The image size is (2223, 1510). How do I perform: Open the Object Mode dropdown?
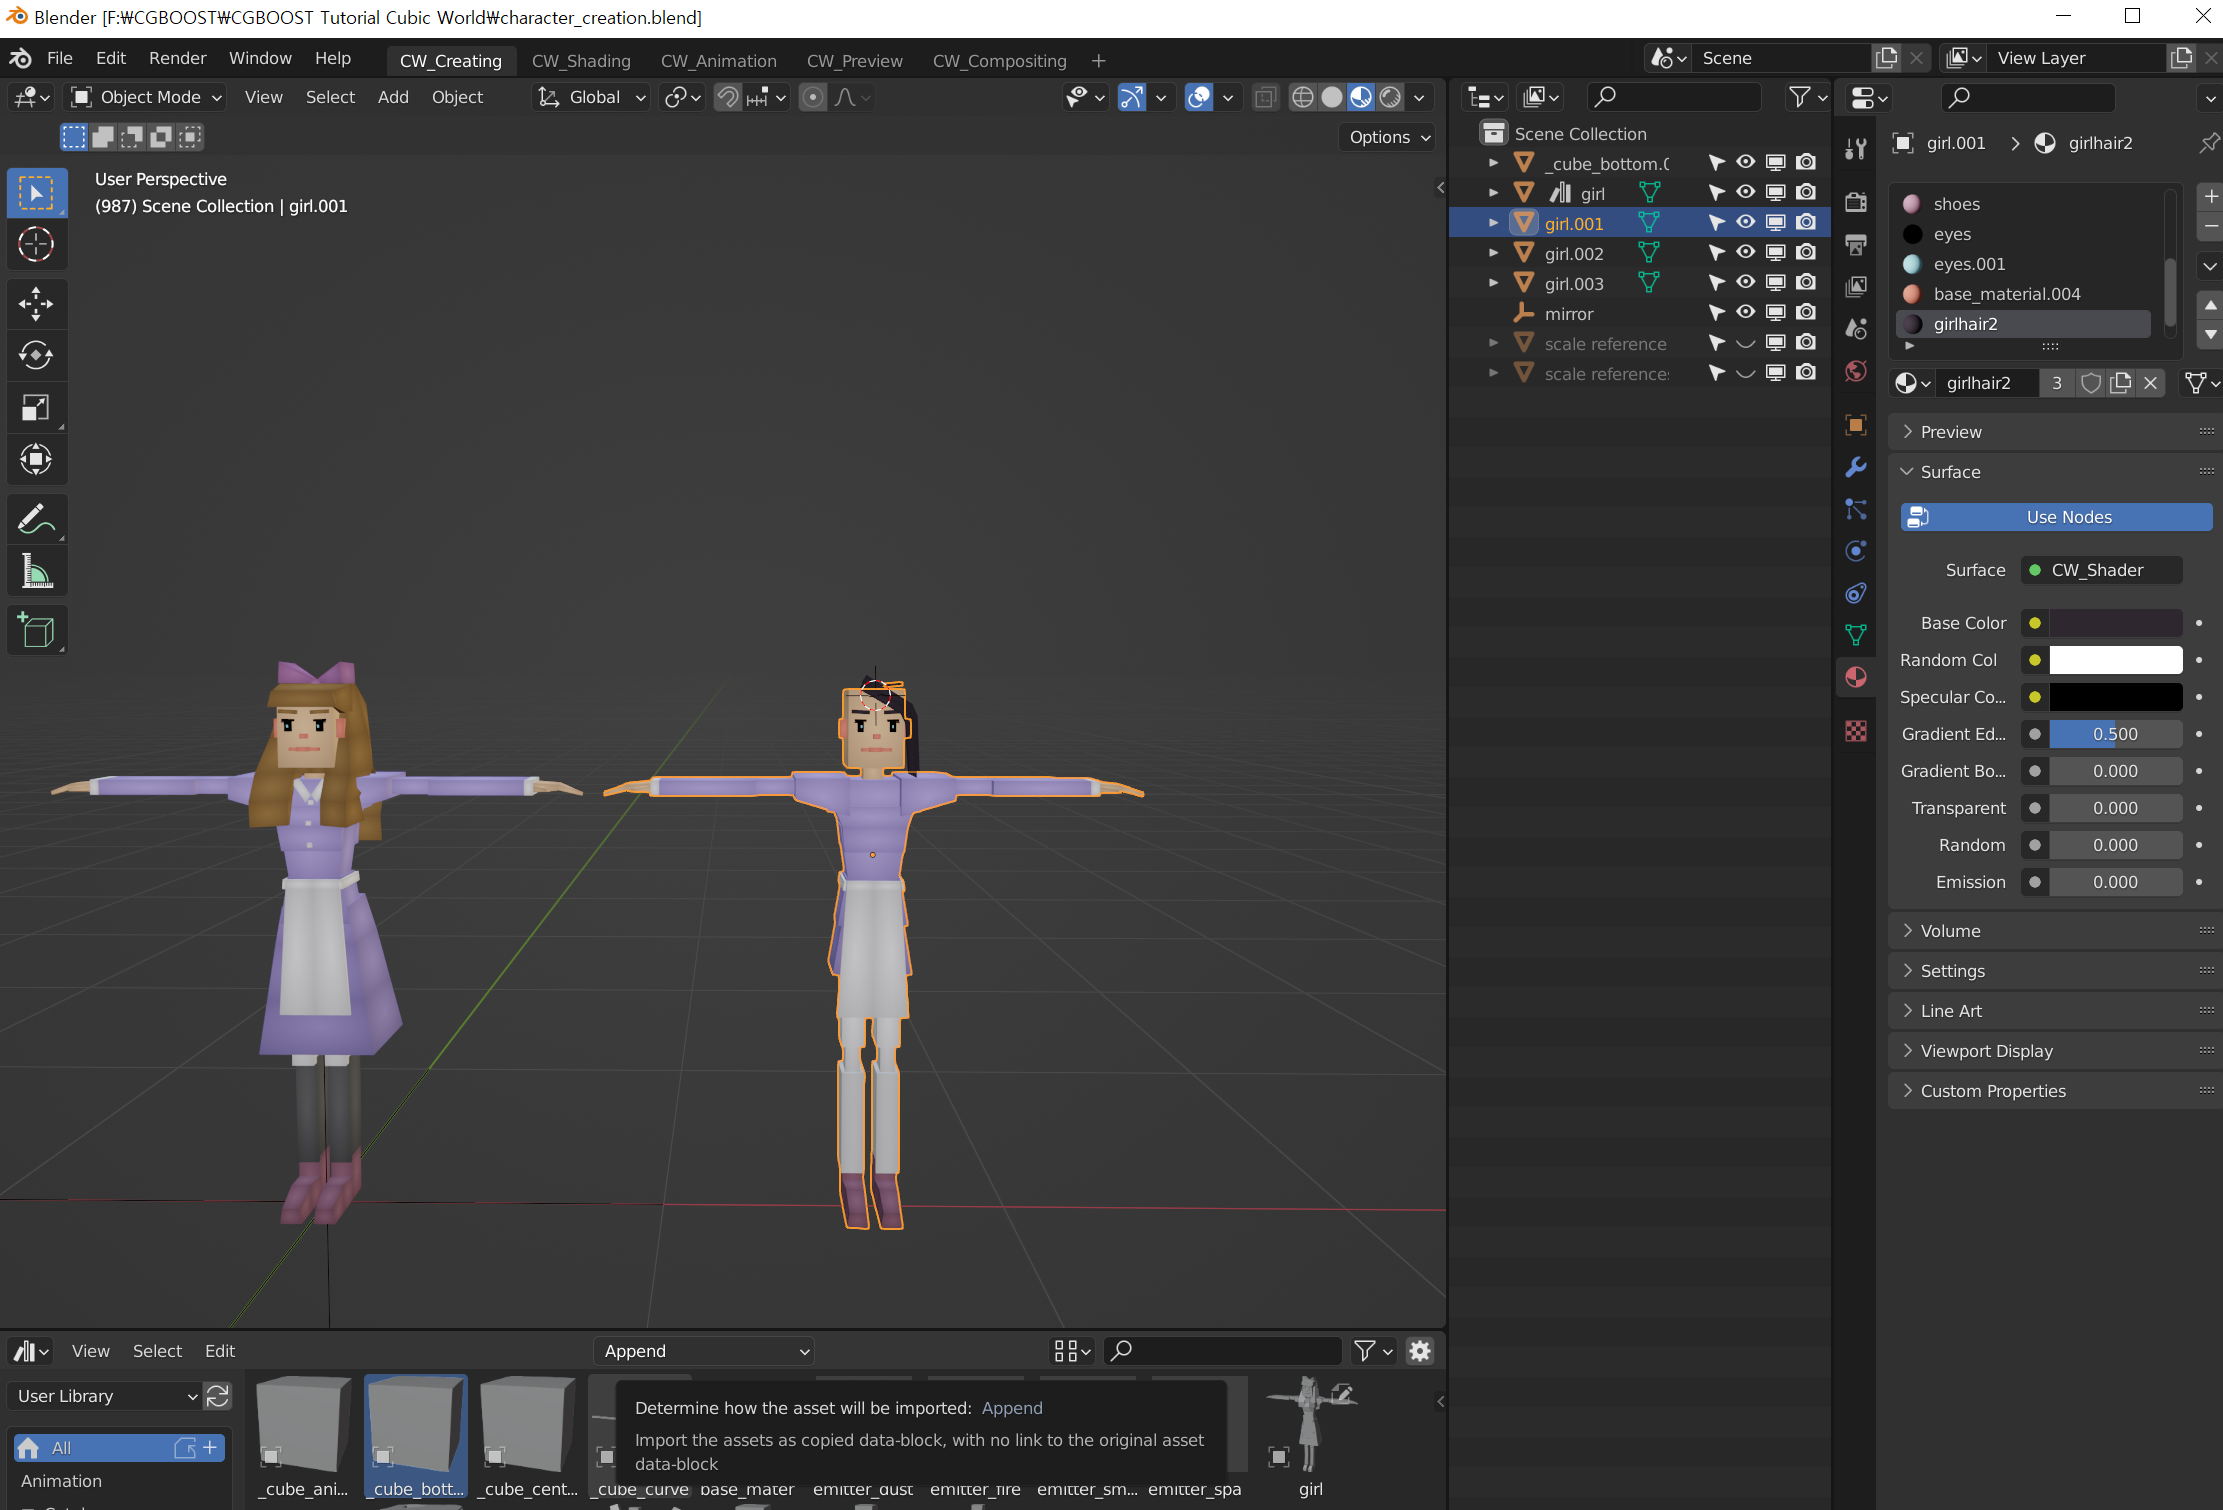click(147, 97)
